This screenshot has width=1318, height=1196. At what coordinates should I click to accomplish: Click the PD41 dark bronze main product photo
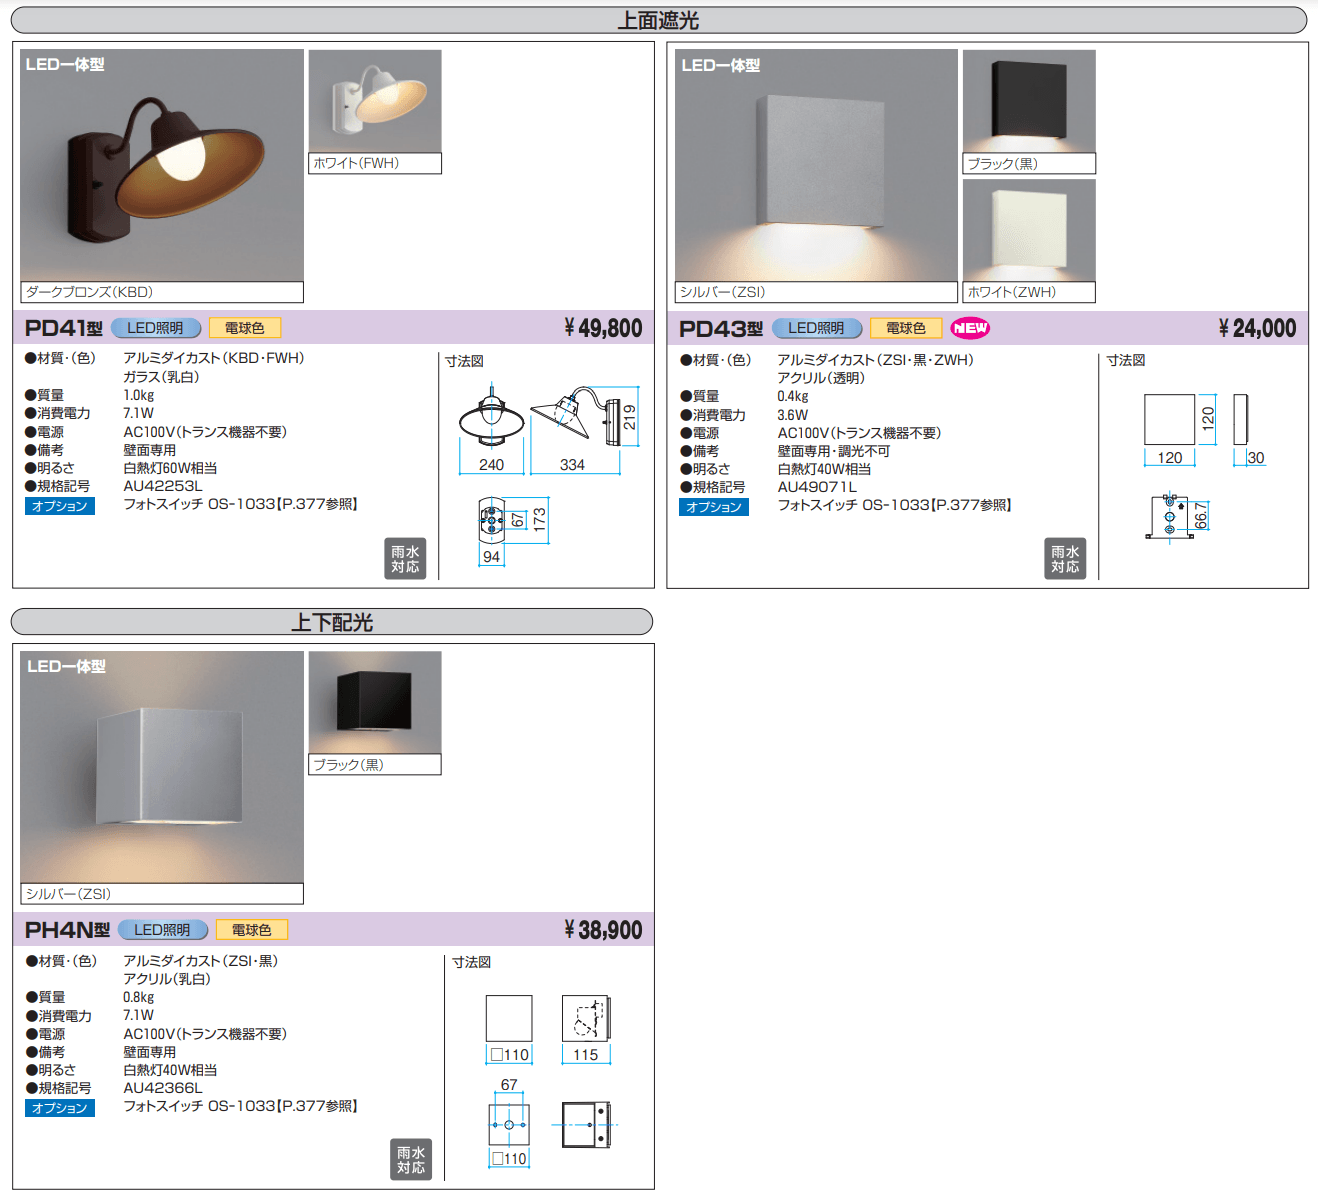point(162,166)
